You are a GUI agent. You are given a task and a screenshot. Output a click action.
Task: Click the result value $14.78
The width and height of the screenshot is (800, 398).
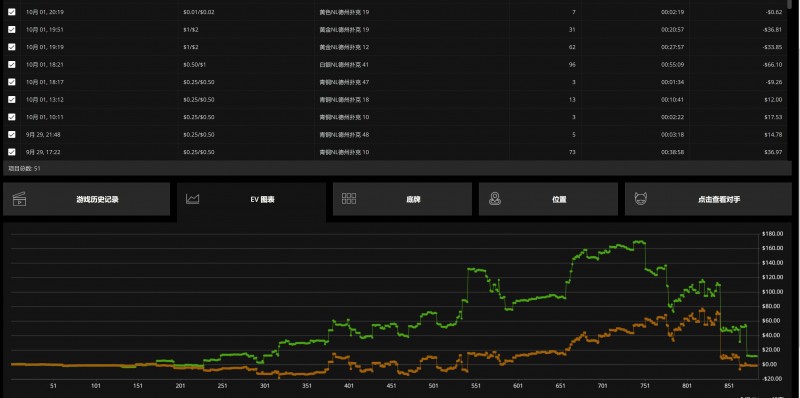click(x=774, y=134)
